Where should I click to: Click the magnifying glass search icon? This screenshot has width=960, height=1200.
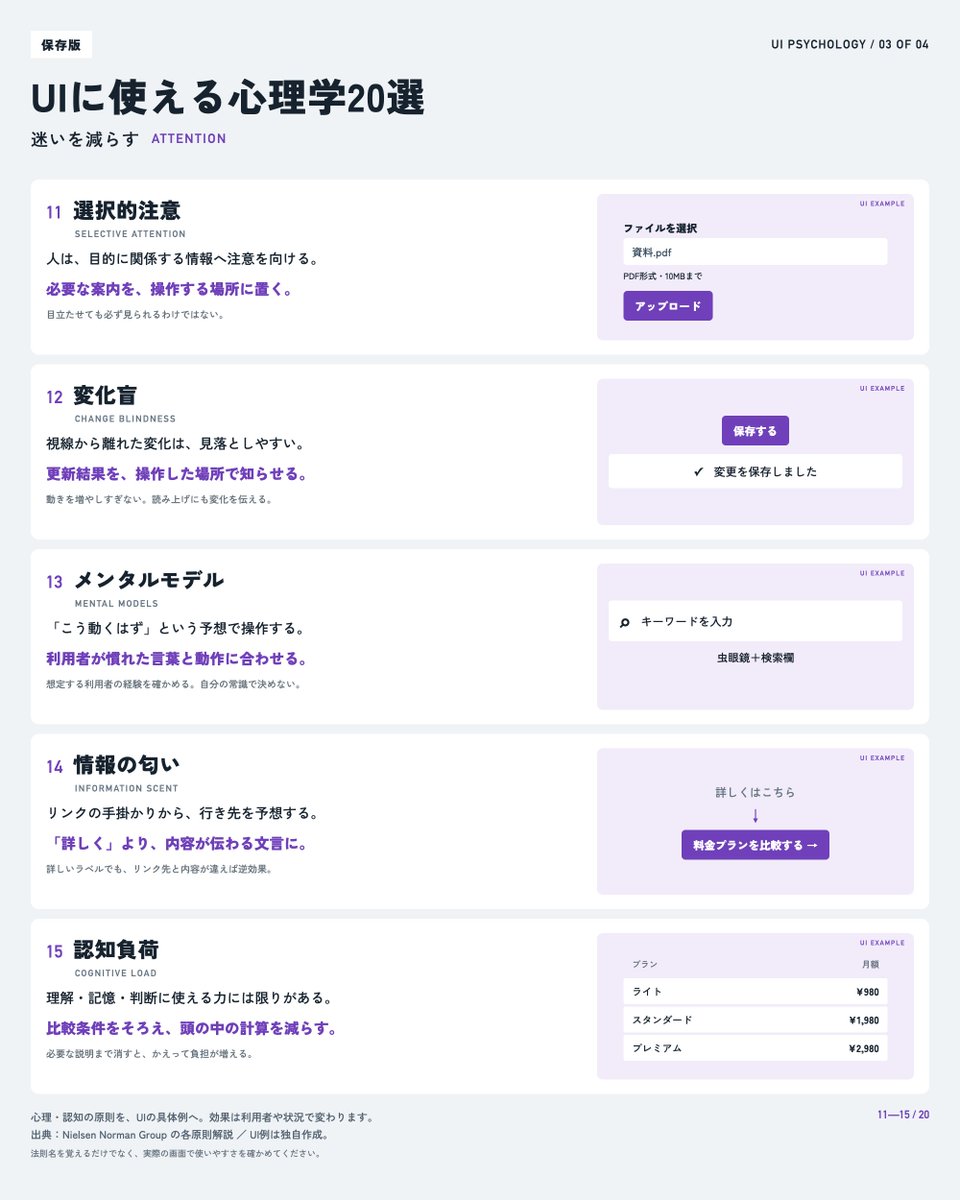point(624,622)
